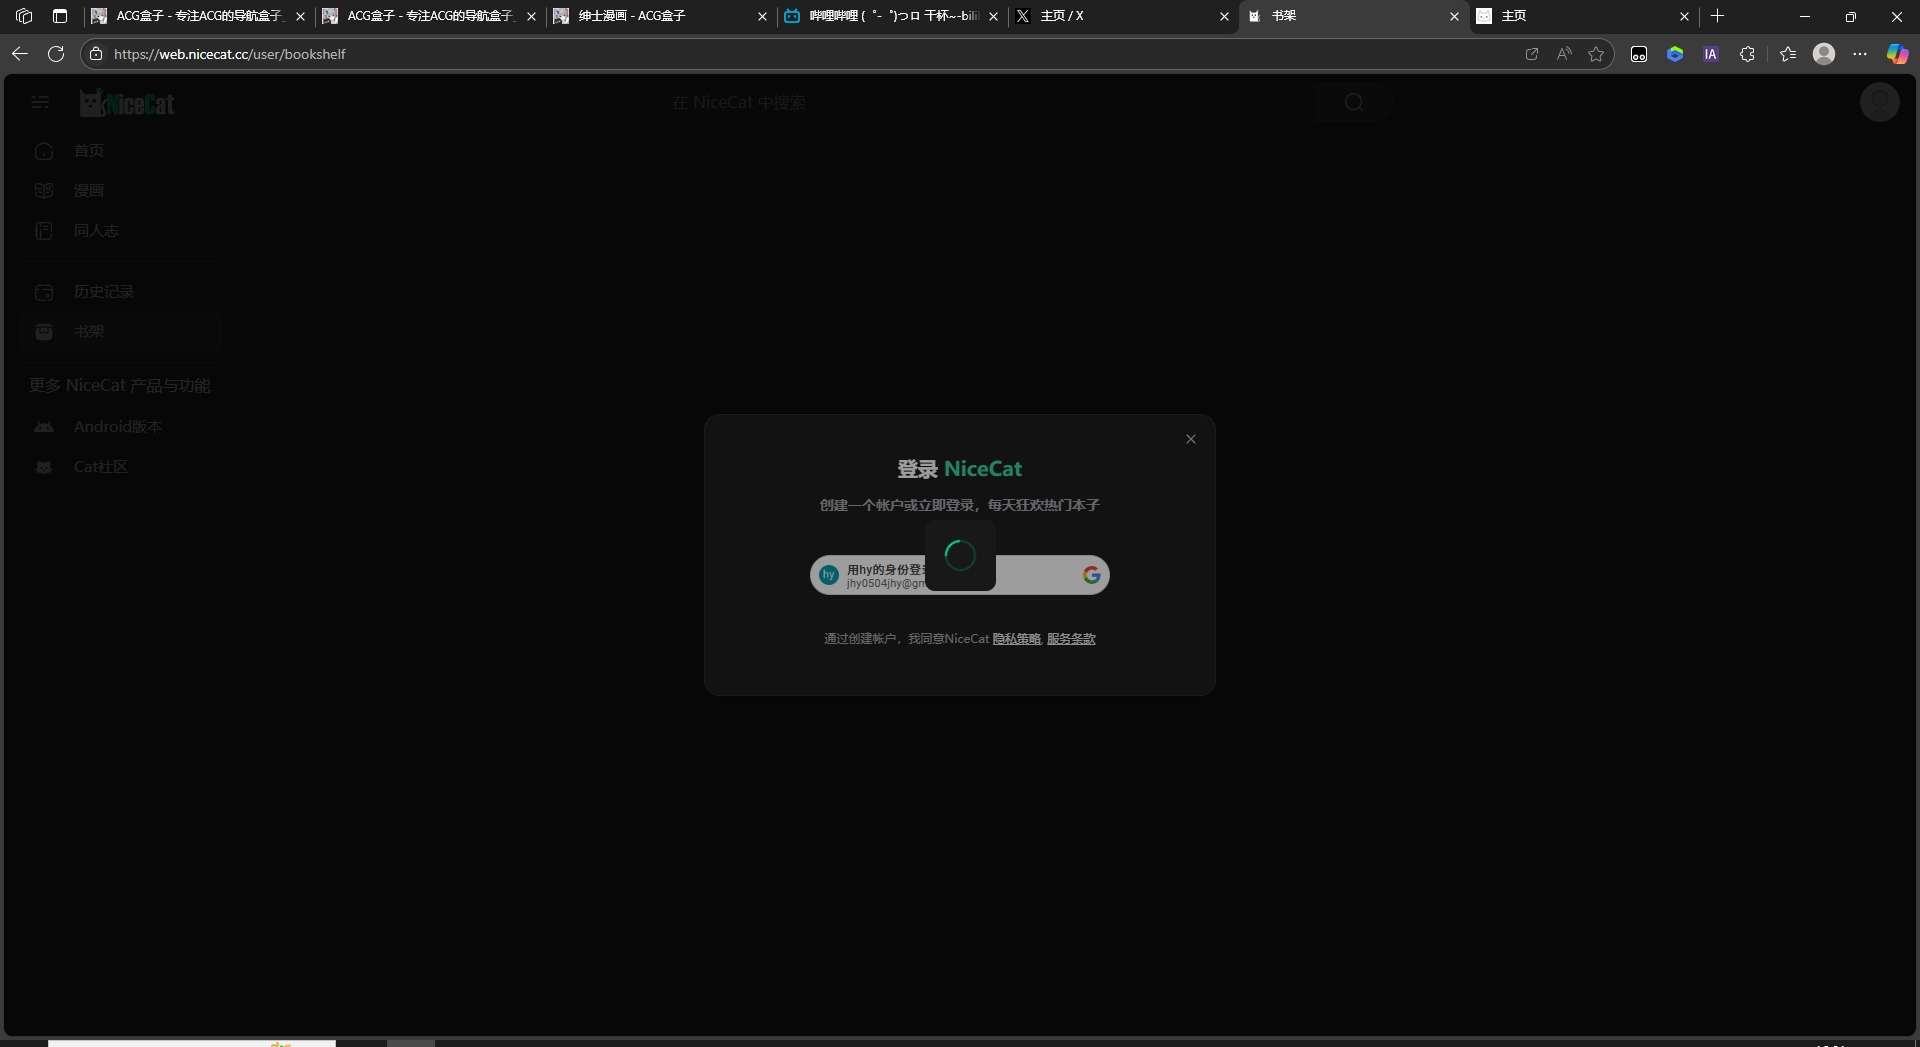
Task: Open the Favorites hub icon
Action: coord(1788,54)
